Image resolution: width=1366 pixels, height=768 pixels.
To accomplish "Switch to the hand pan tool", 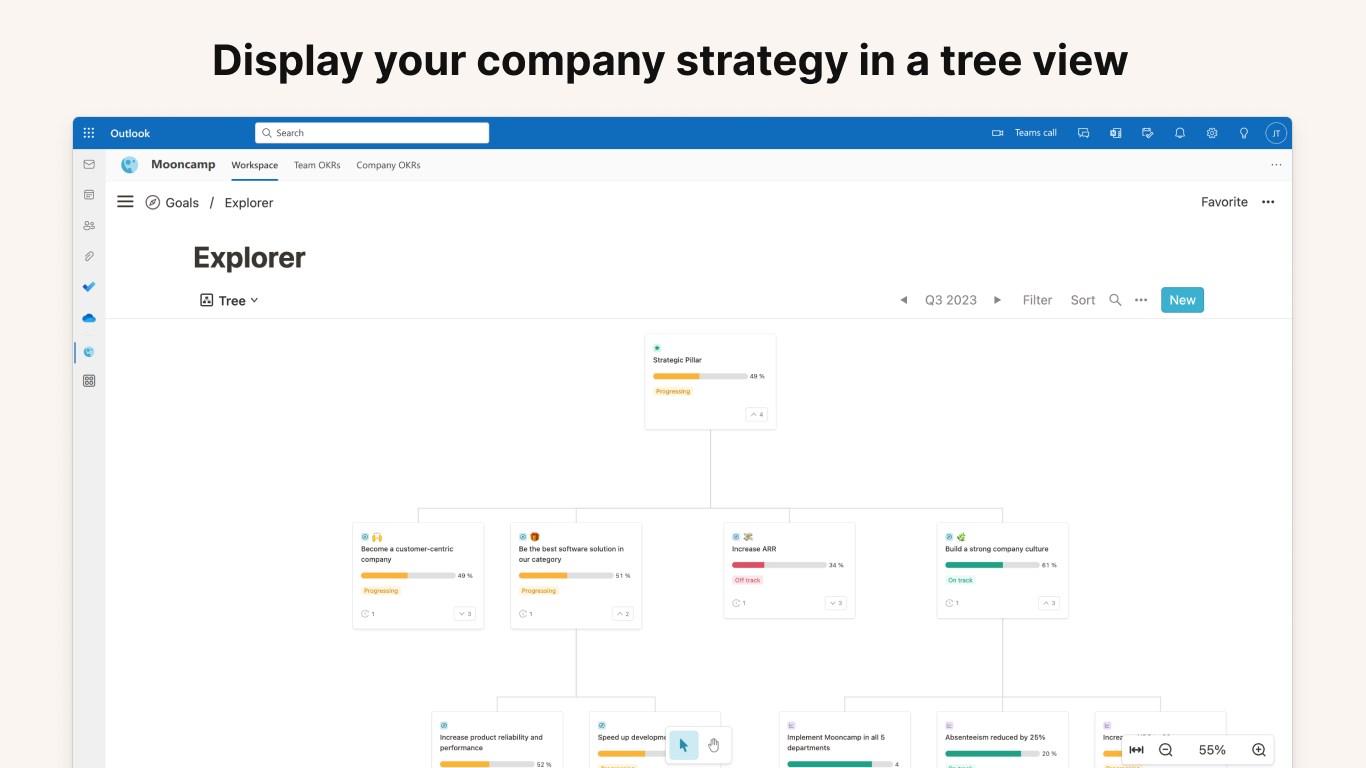I will coord(714,745).
